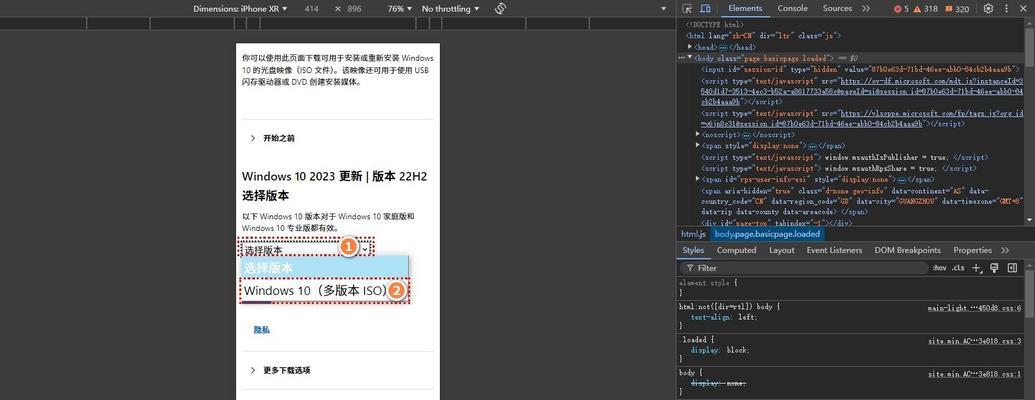The height and width of the screenshot is (400, 1035).
Task: Select the DOM Breakpoints tab
Action: (907, 250)
